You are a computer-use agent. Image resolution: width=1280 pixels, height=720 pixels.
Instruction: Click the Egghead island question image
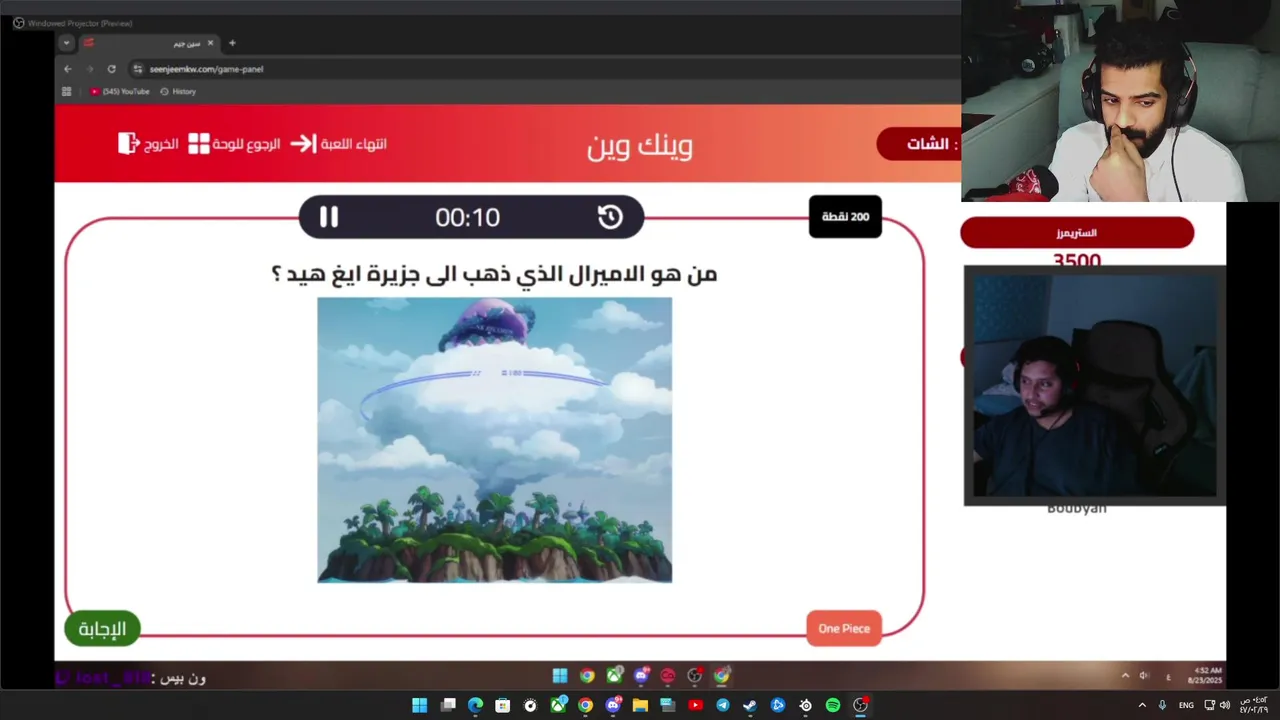495,440
